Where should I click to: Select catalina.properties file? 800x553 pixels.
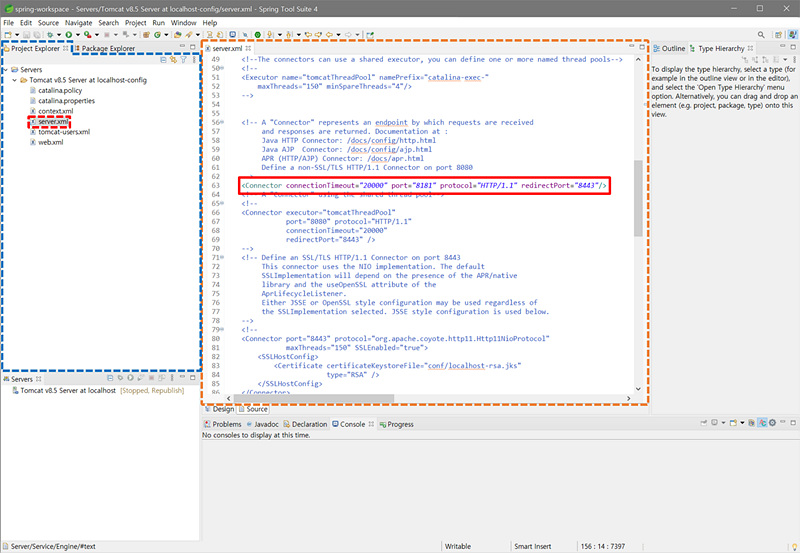[63, 100]
